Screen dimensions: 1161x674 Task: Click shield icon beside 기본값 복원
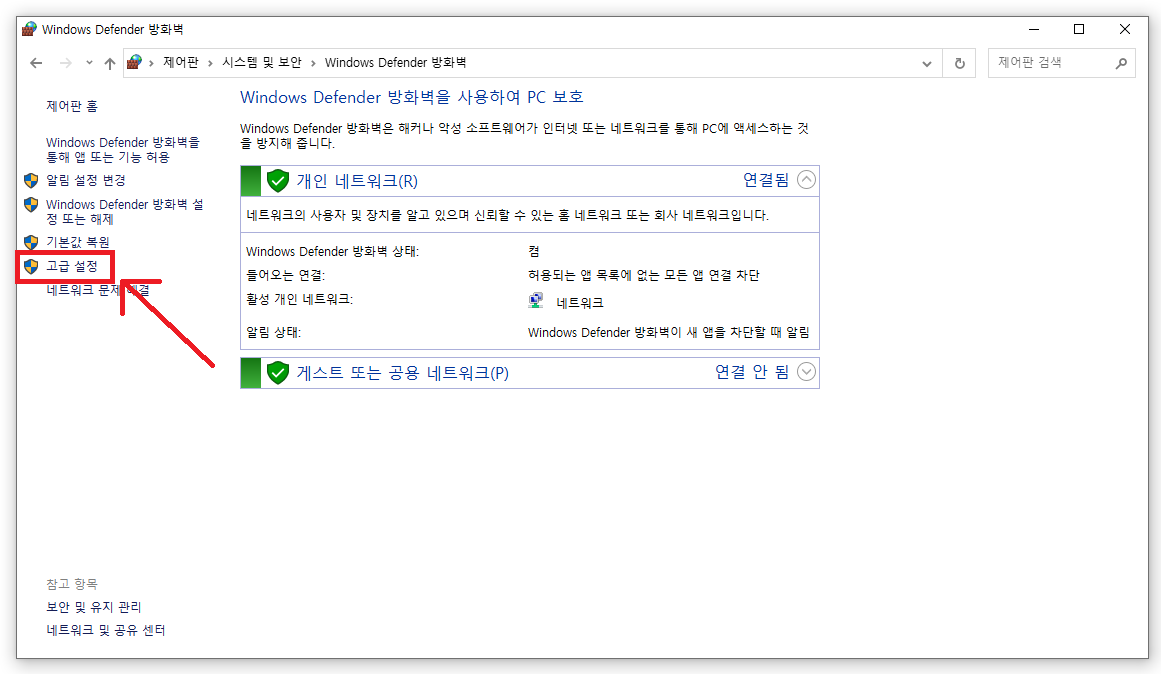pos(31,242)
